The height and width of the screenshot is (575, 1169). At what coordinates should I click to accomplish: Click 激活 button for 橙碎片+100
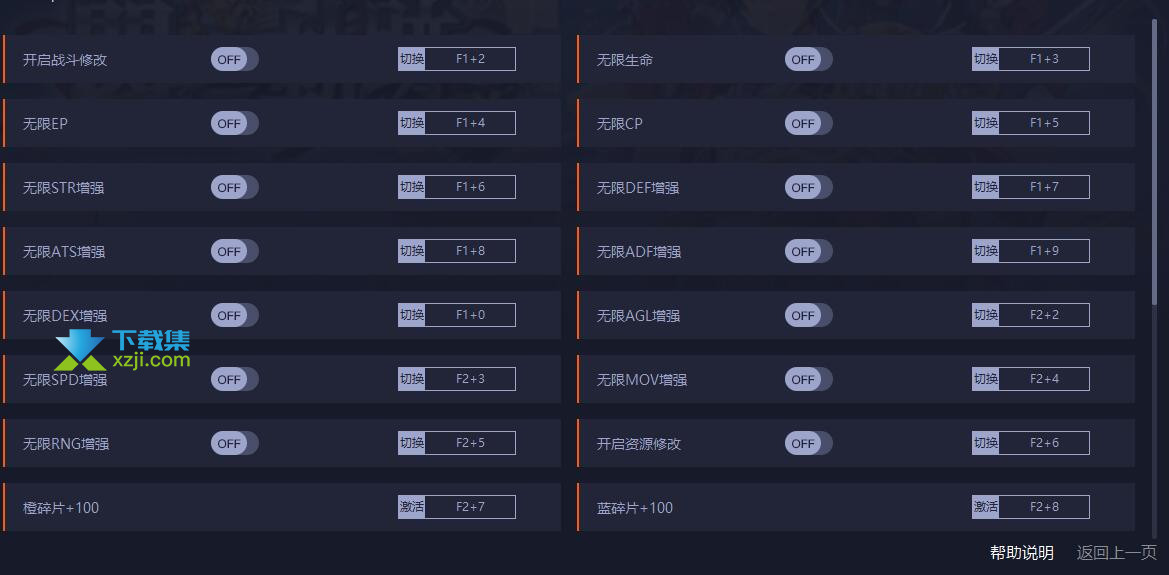[412, 507]
